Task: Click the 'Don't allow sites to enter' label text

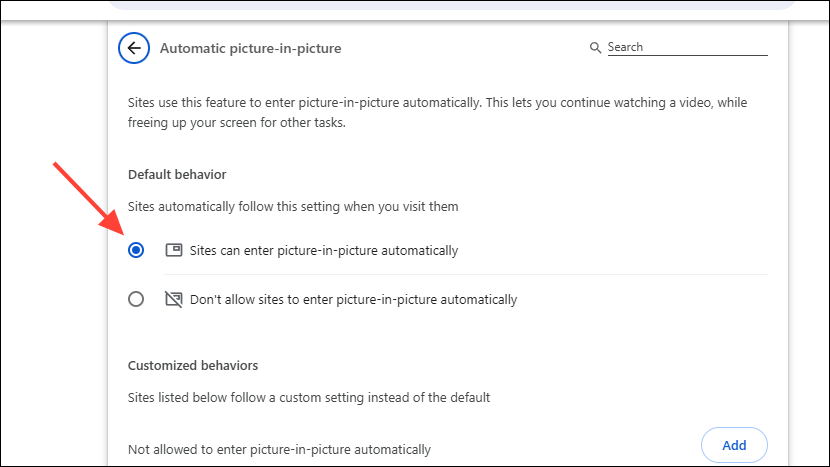Action: pos(353,299)
